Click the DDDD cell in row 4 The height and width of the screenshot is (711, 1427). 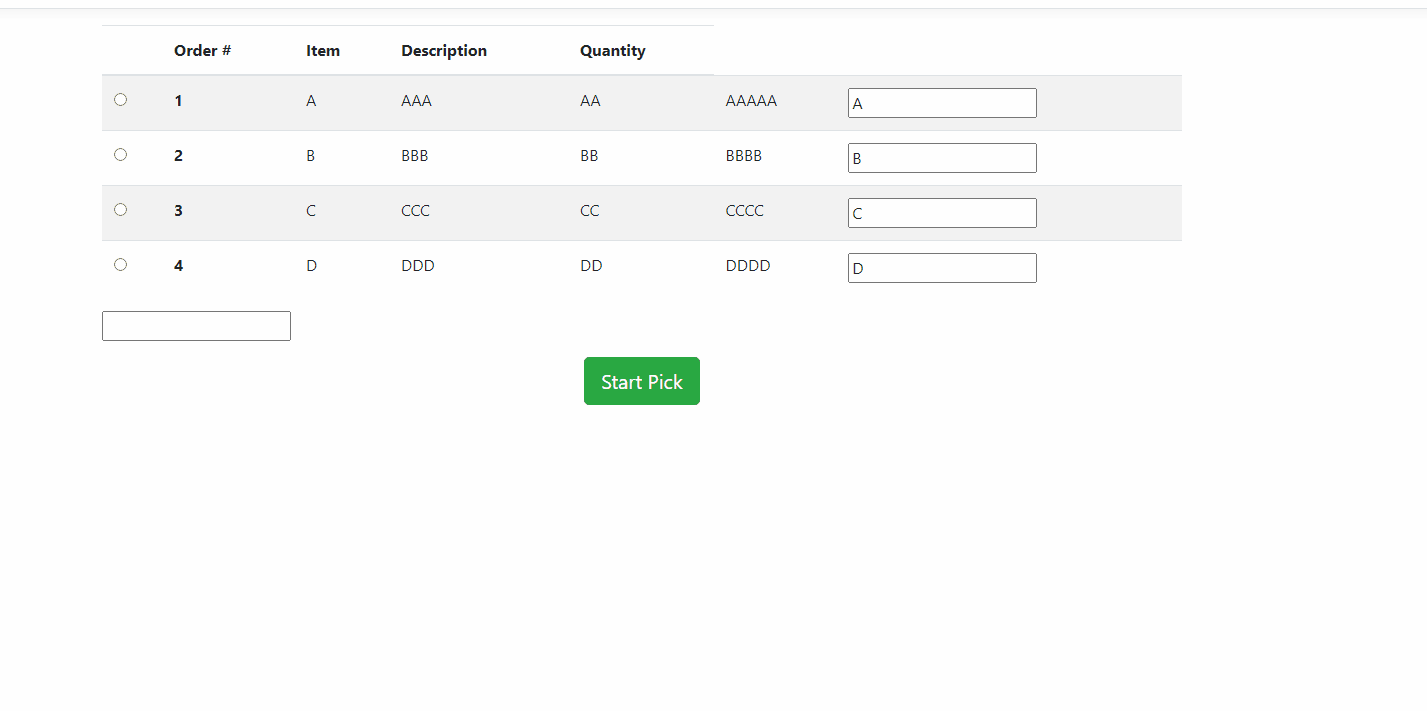[x=748, y=266]
